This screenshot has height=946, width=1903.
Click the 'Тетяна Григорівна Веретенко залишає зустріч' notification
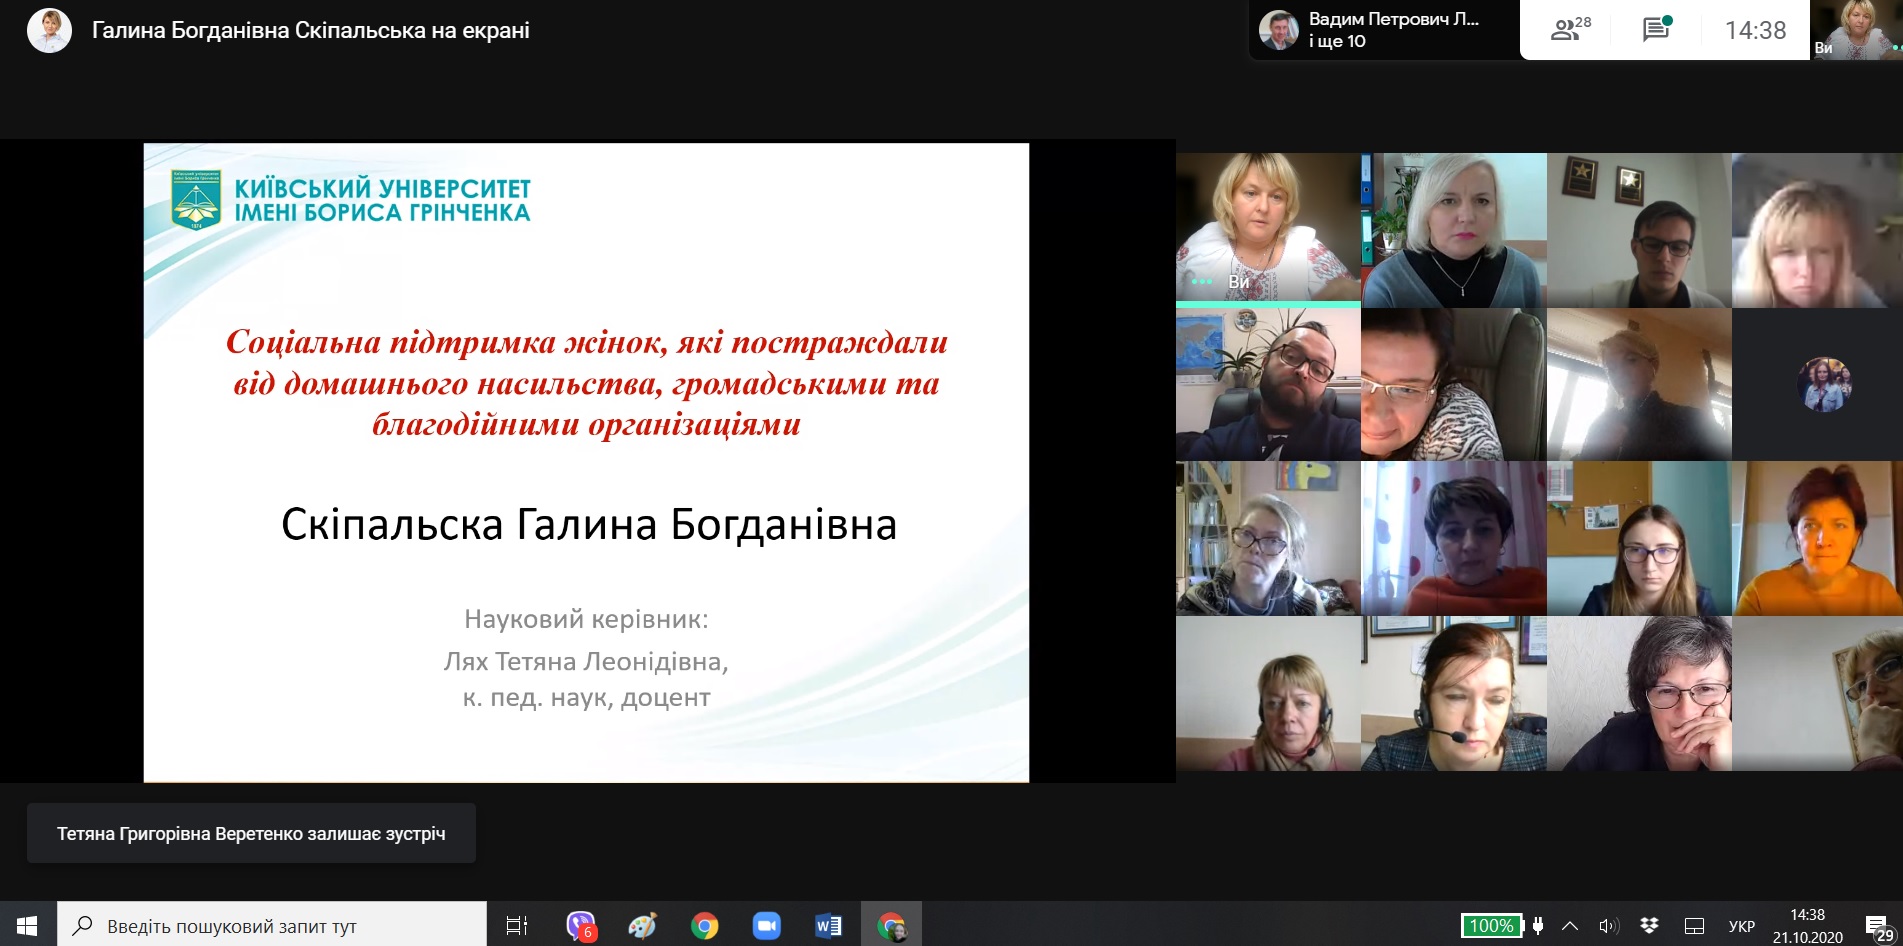coord(251,833)
